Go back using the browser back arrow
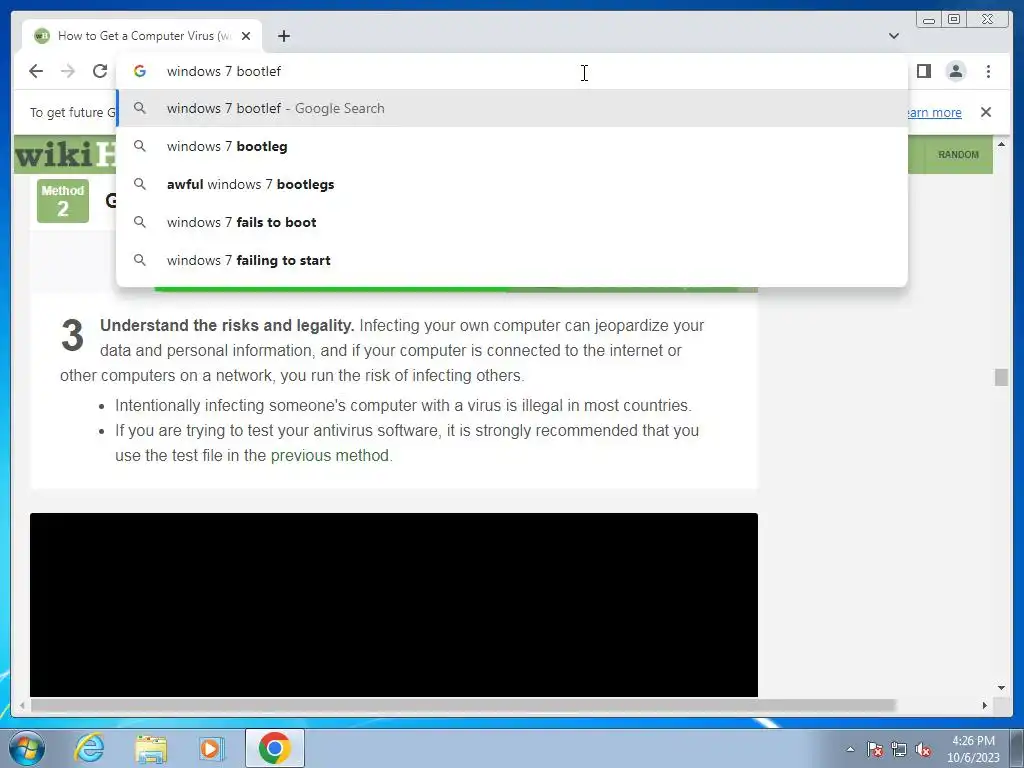Screen dimensions: 1024x768 [36, 71]
